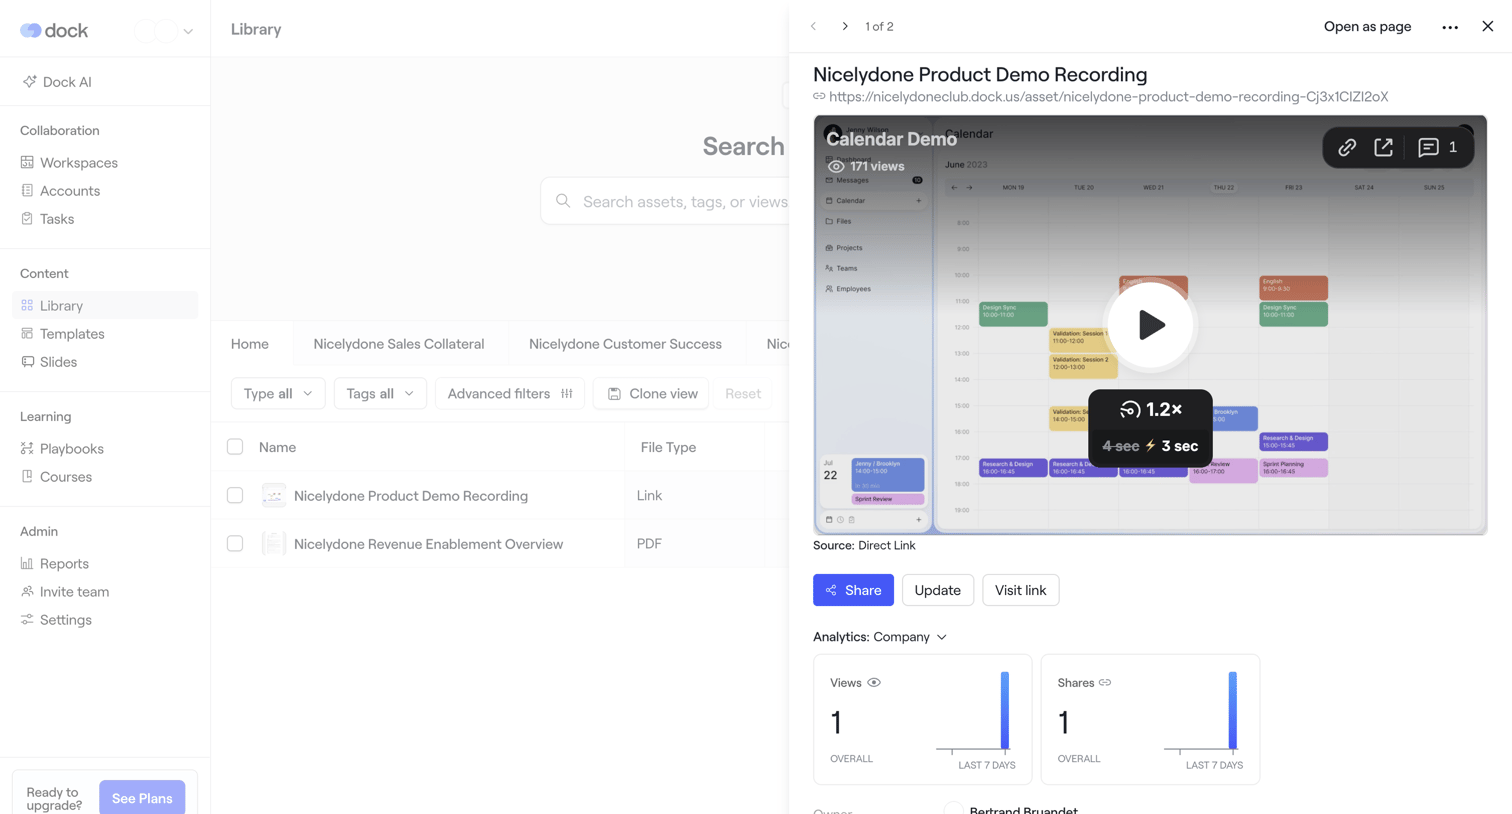This screenshot has width=1512, height=814.
Task: Open Nicelydone Product Demo Recording row
Action: 411,496
